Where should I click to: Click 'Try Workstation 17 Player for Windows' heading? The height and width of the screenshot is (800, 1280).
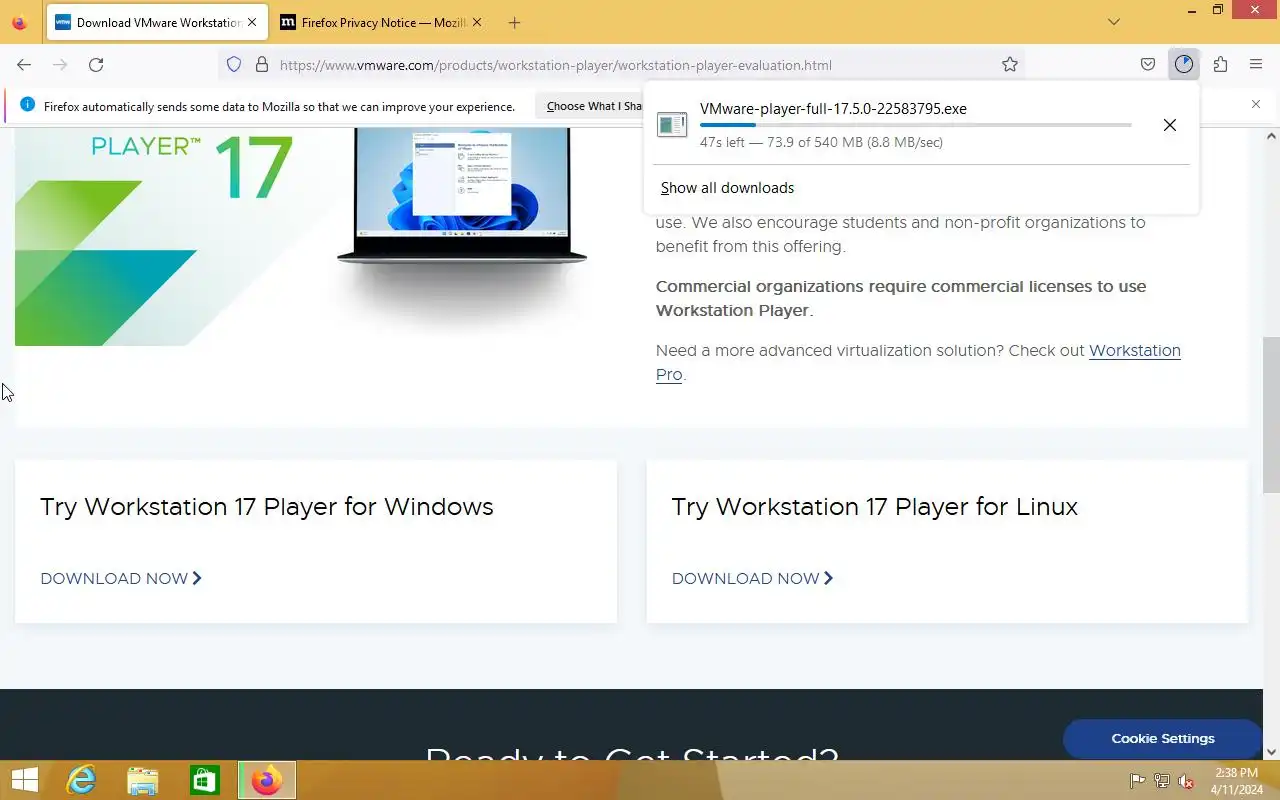[267, 507]
